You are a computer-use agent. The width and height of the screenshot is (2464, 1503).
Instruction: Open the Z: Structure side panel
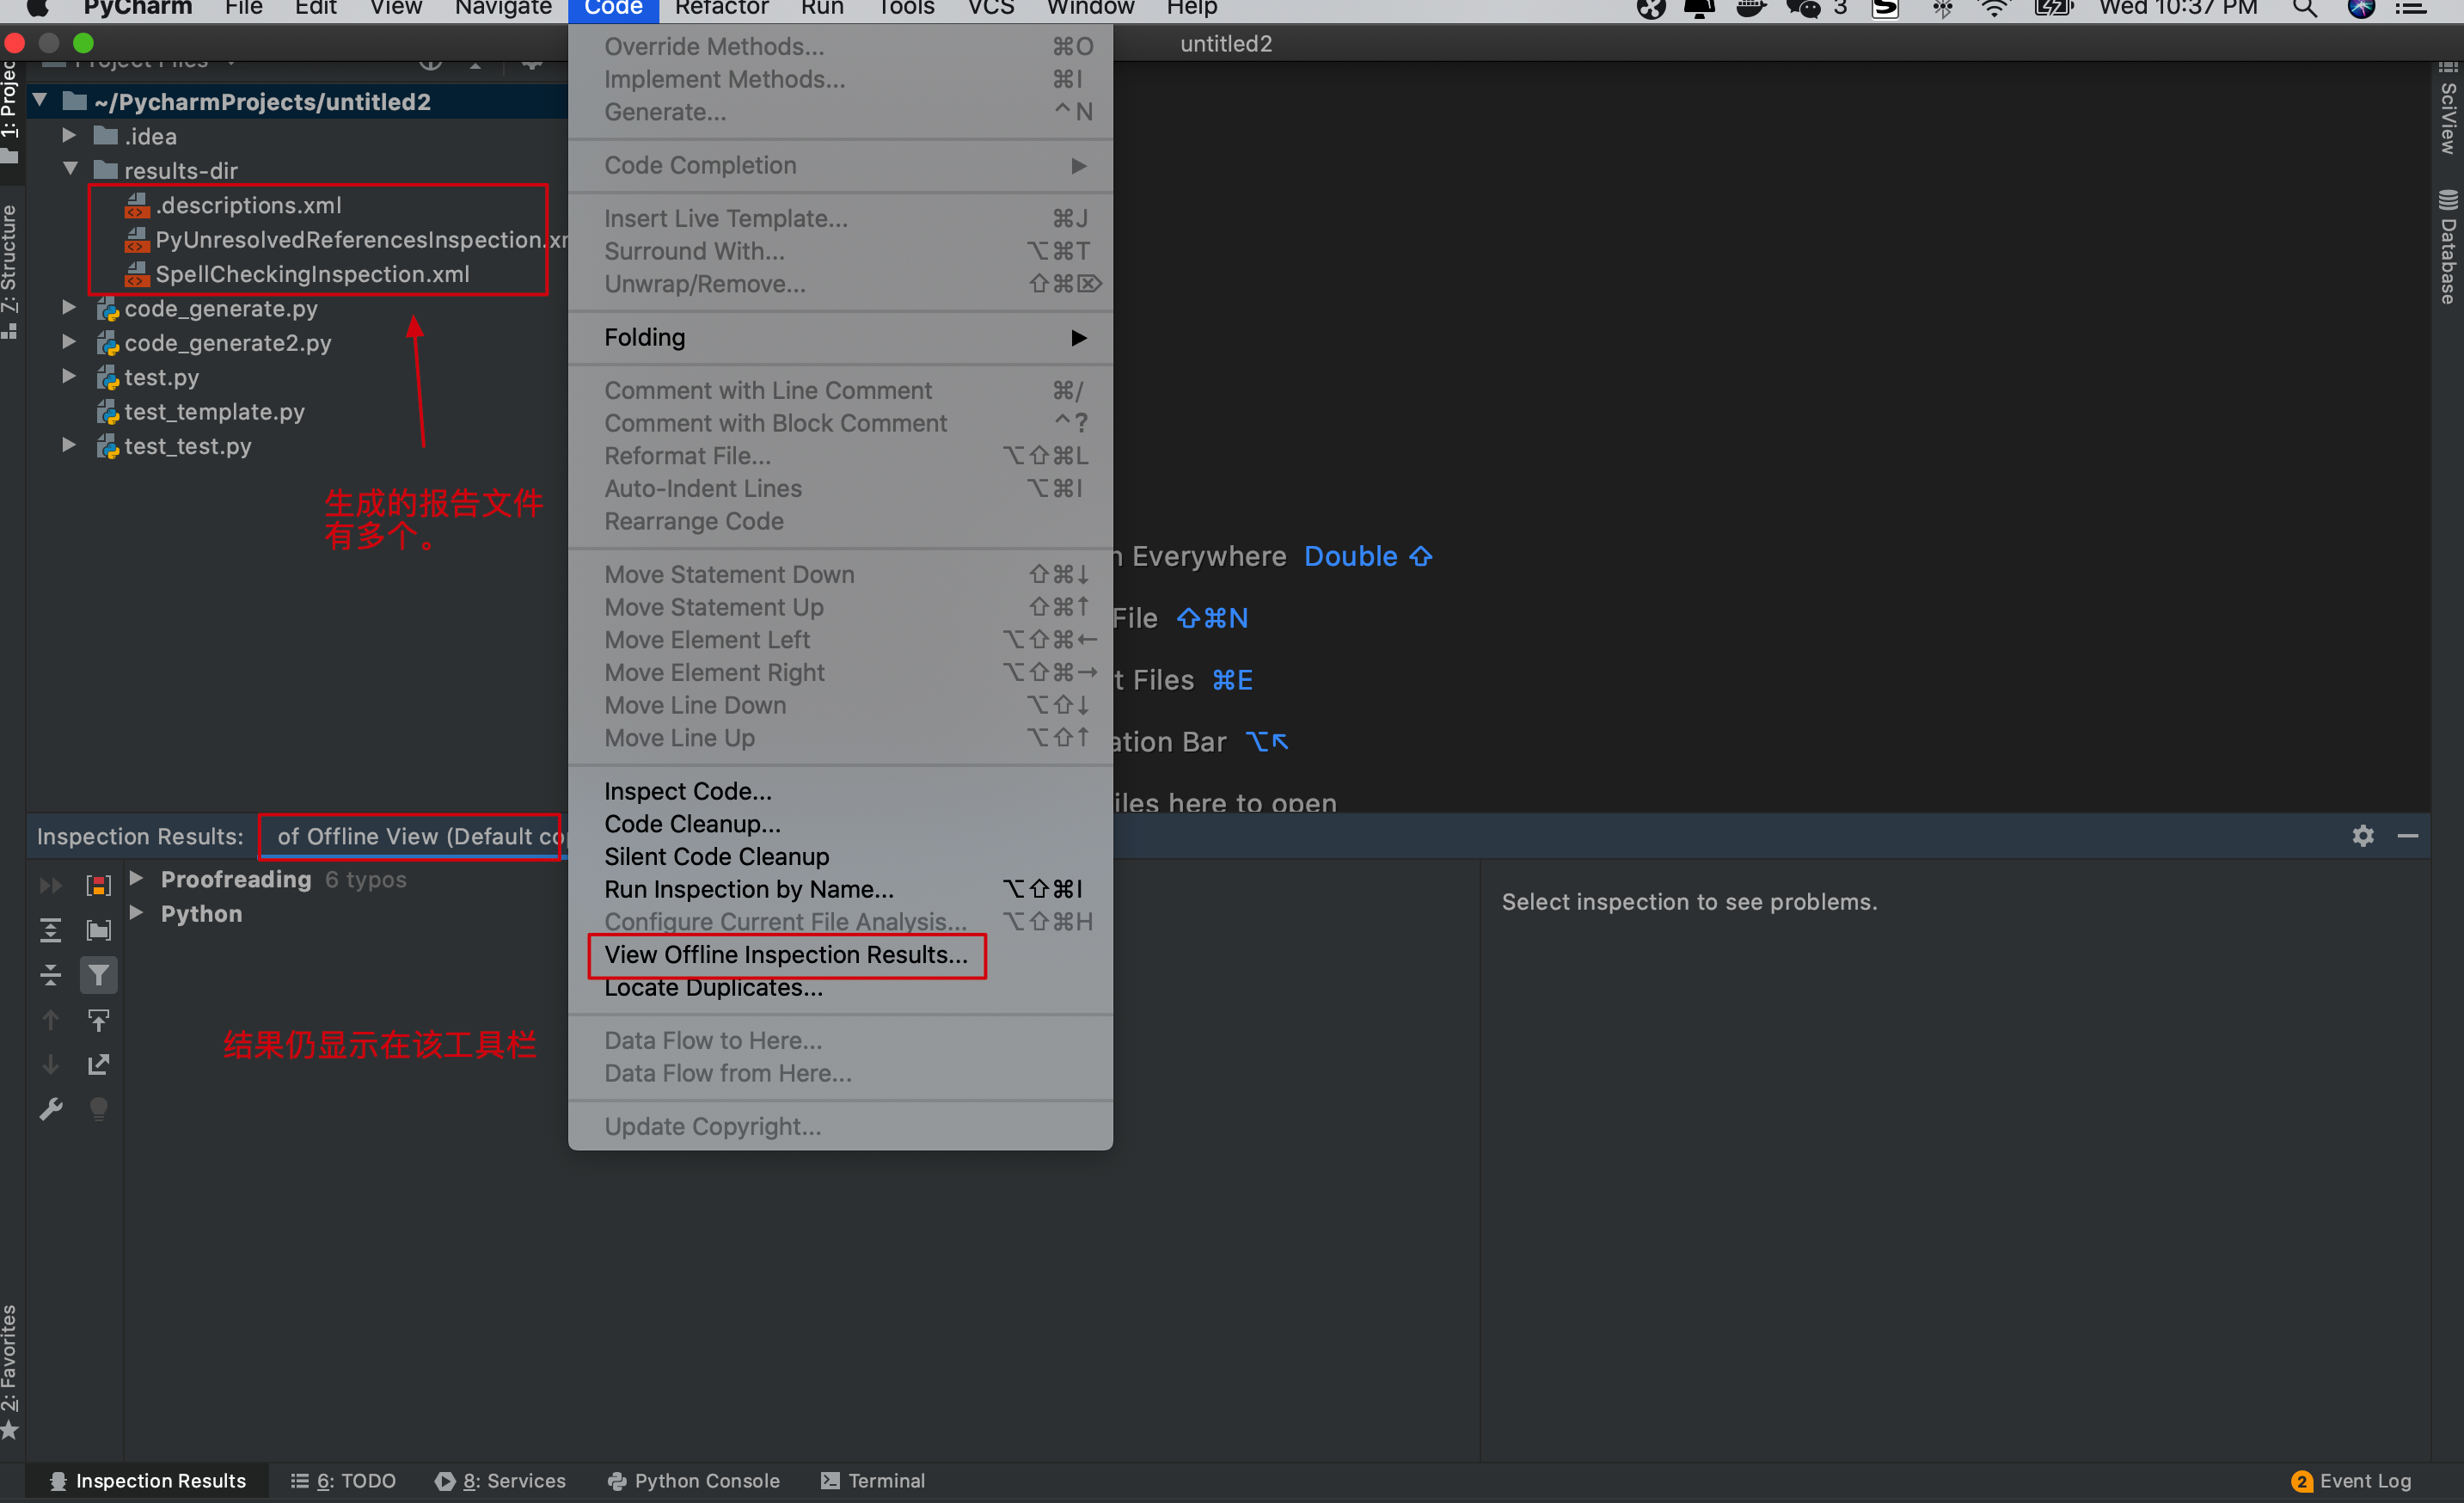10,270
